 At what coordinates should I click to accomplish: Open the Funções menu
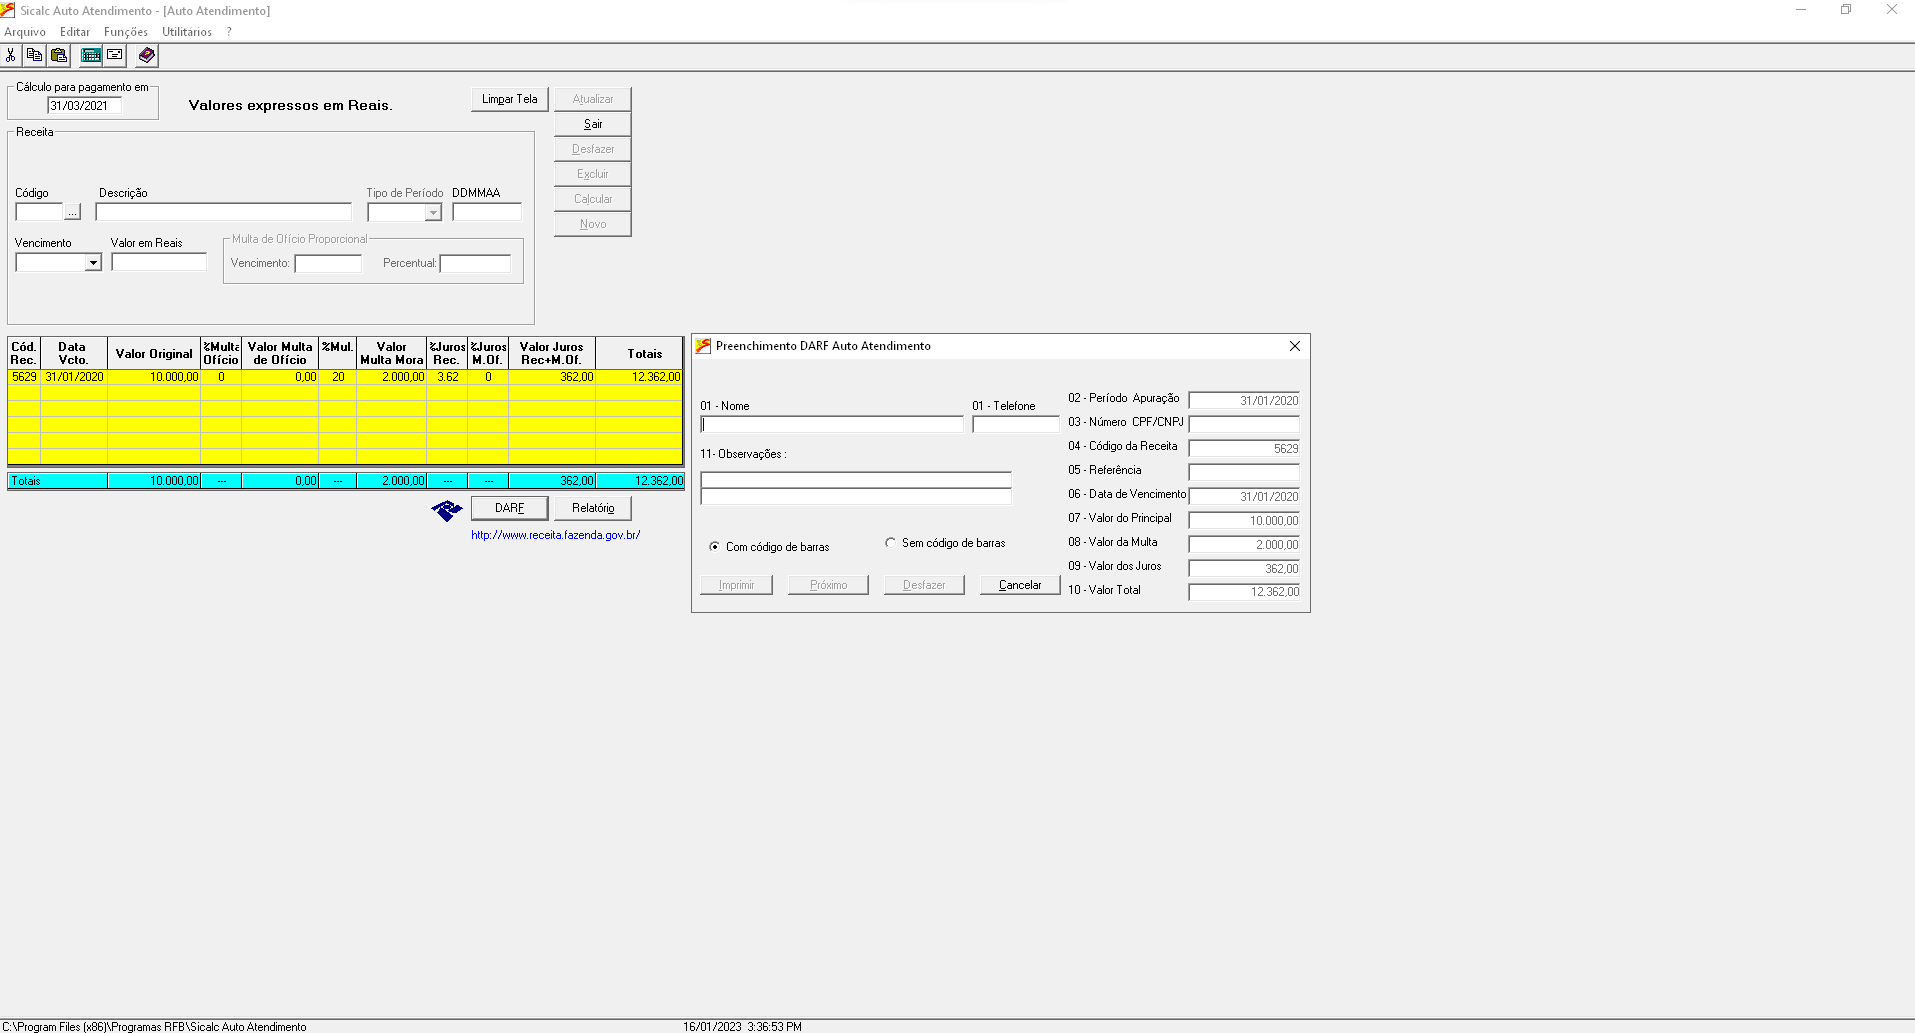pyautogui.click(x=125, y=32)
